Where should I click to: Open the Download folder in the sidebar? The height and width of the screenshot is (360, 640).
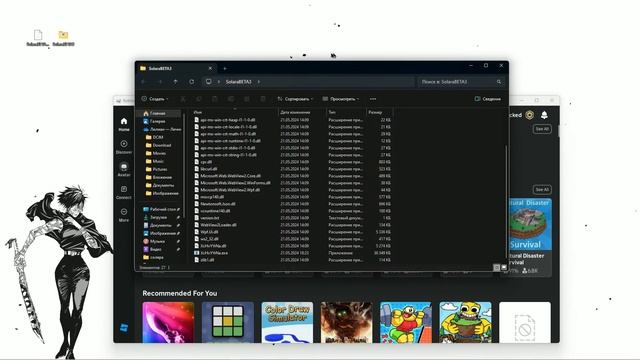161,145
